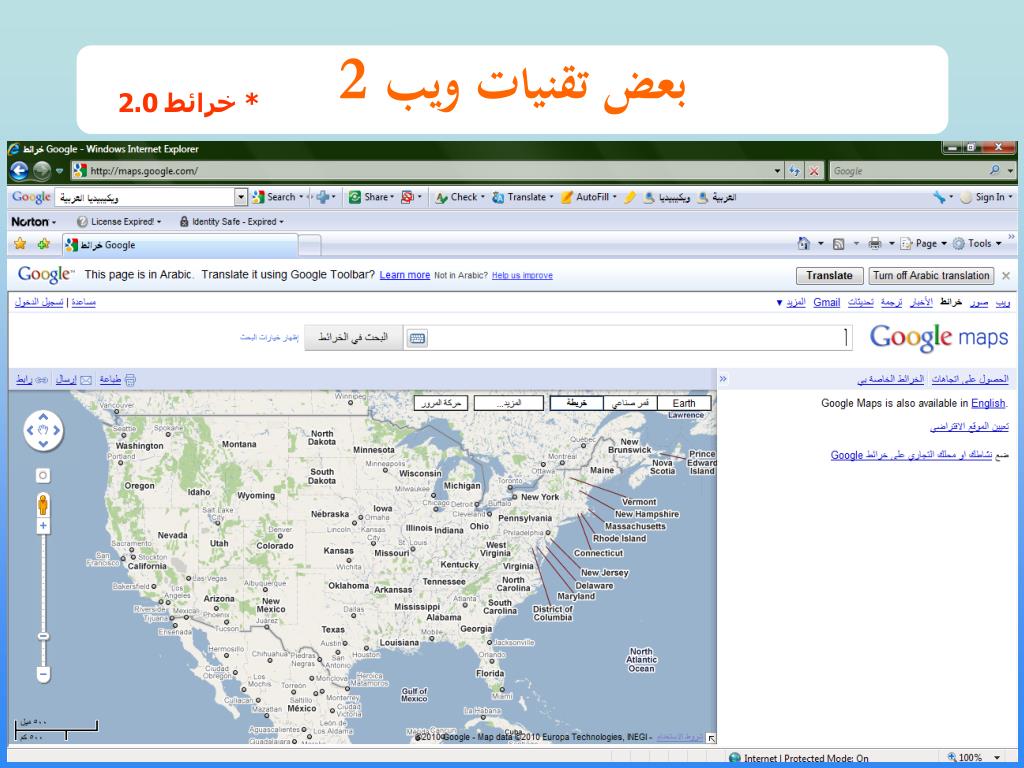Open the recent pages dropdown next to forward
This screenshot has height=768, width=1024.
click(59, 171)
